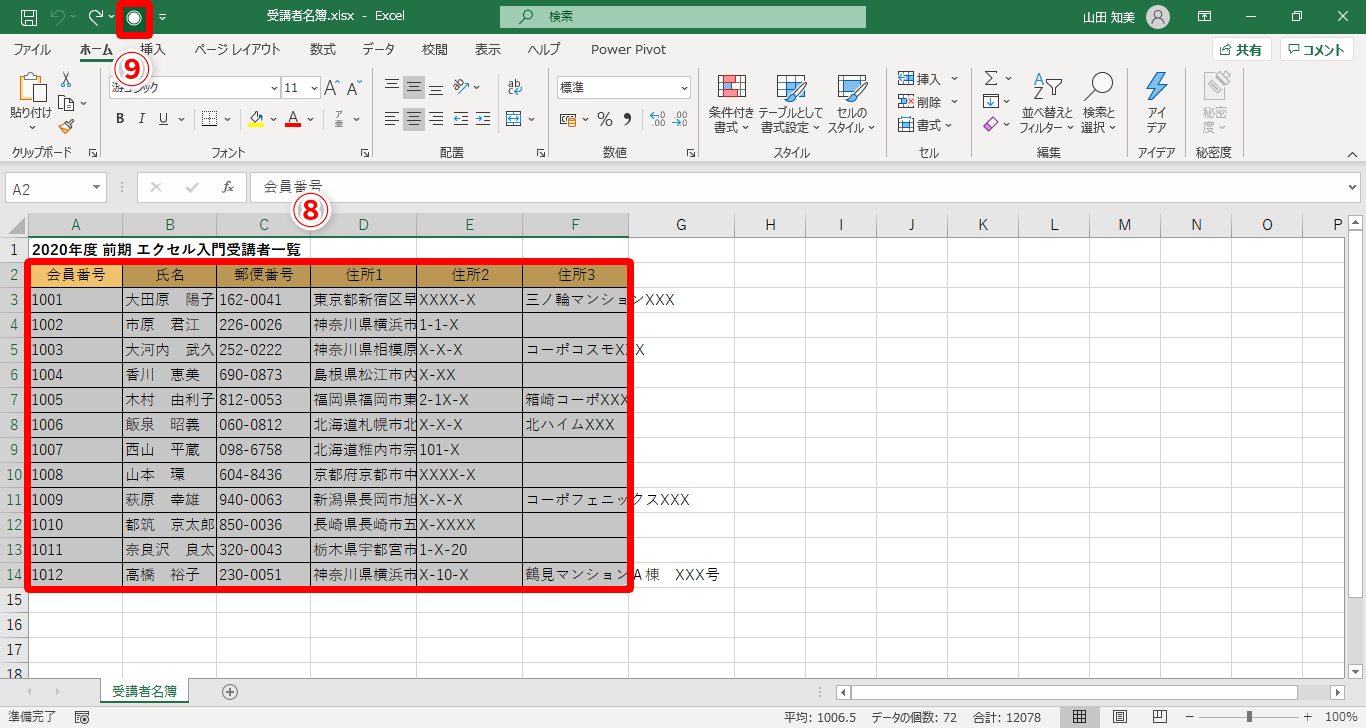Click the Top Align icon
Screen dimensions: 1366x728
(x=392, y=88)
